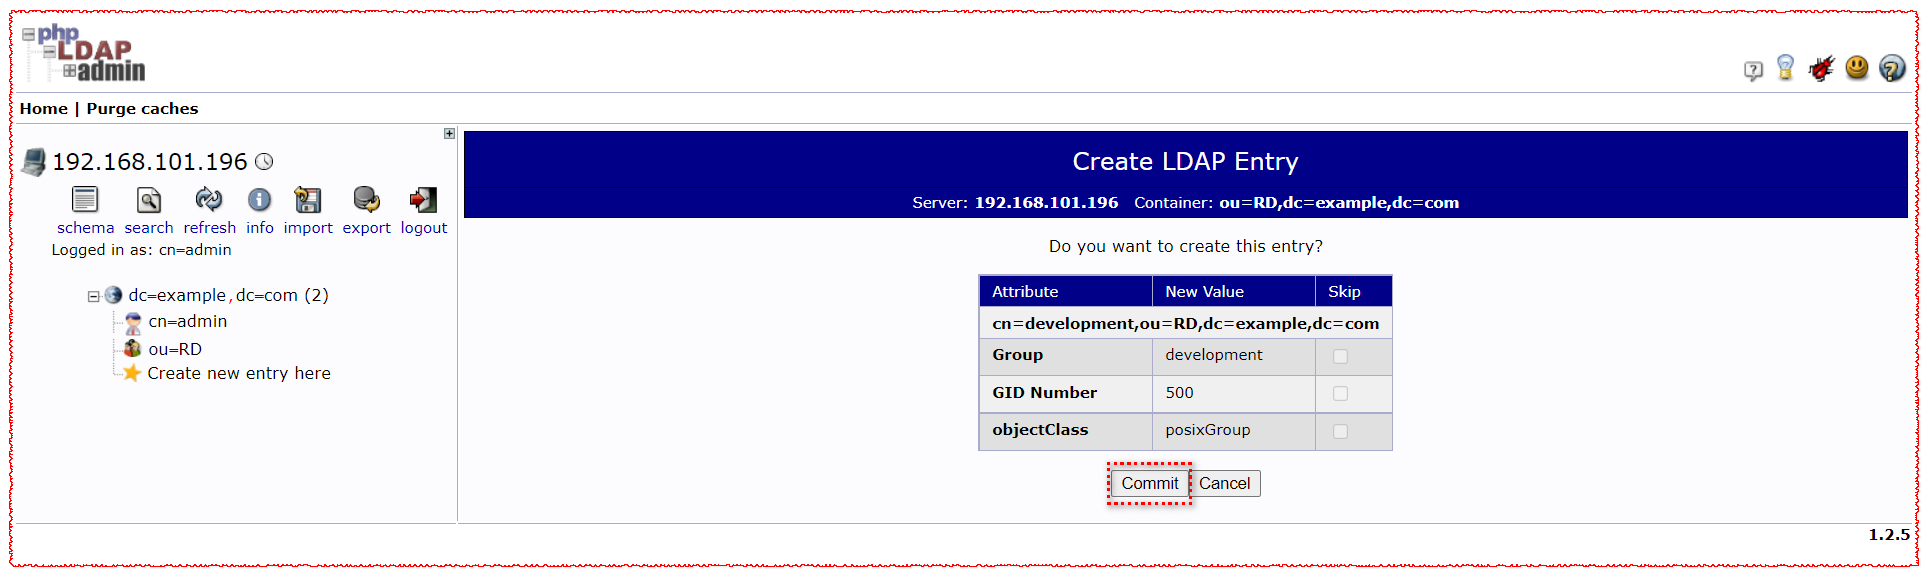The height and width of the screenshot is (577, 1929).
Task: Click the value 500
Action: tap(1179, 393)
